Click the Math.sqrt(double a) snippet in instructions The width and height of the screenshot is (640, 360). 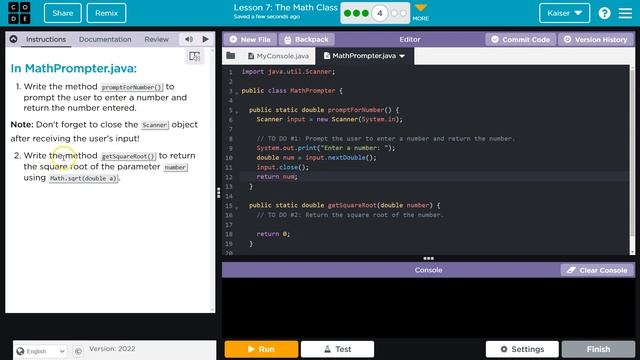point(84,178)
